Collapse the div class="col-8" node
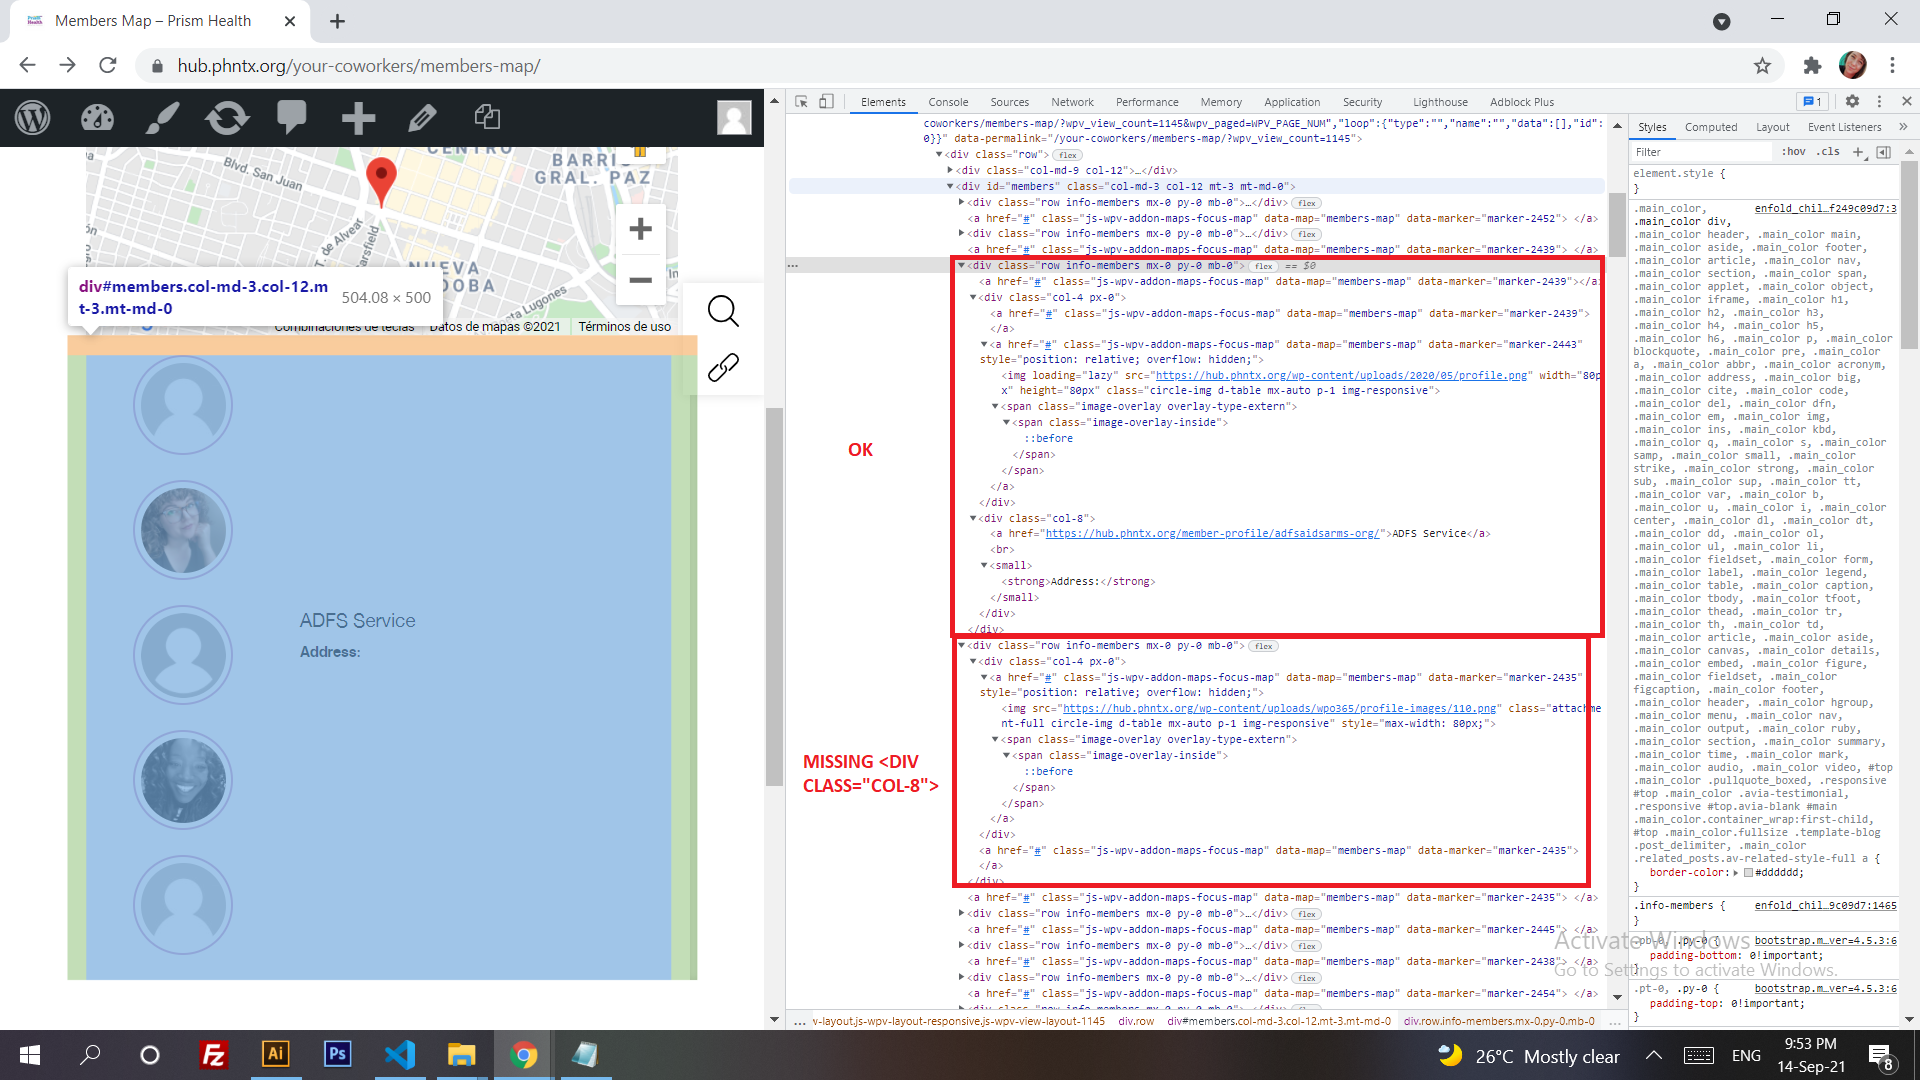Image resolution: width=1920 pixels, height=1080 pixels. (973, 519)
